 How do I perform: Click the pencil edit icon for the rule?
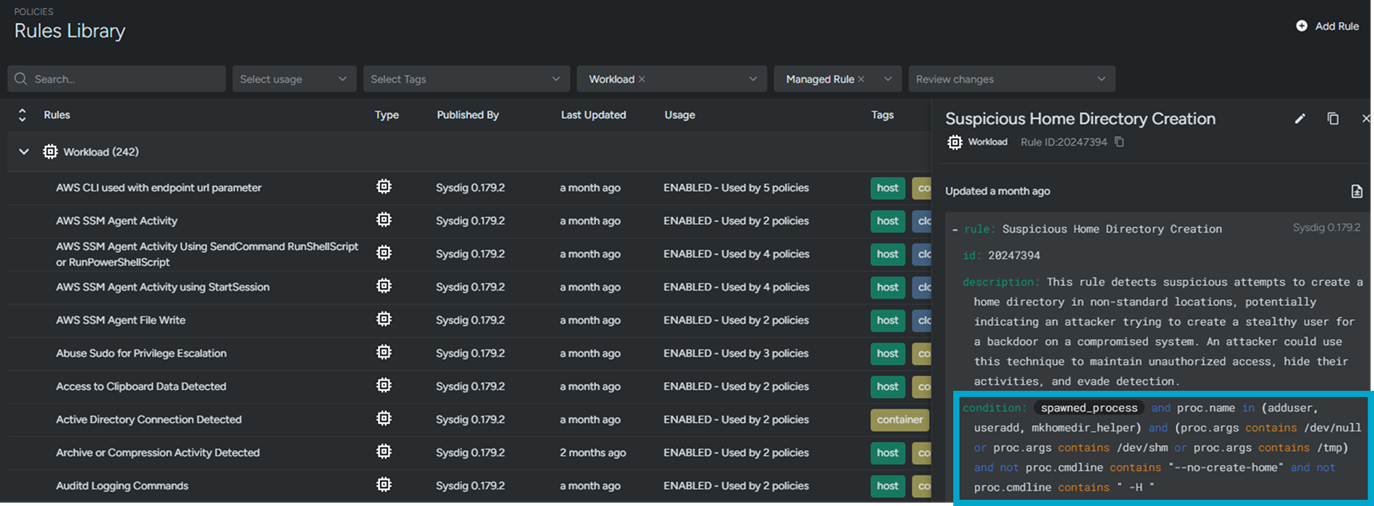pyautogui.click(x=1300, y=119)
